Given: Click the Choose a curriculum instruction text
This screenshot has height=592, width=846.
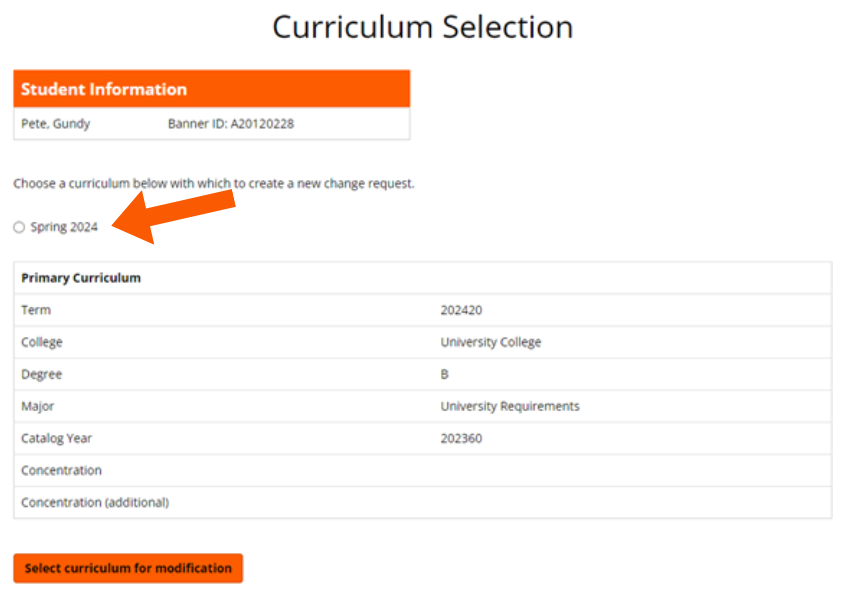Looking at the screenshot, I should [x=213, y=184].
